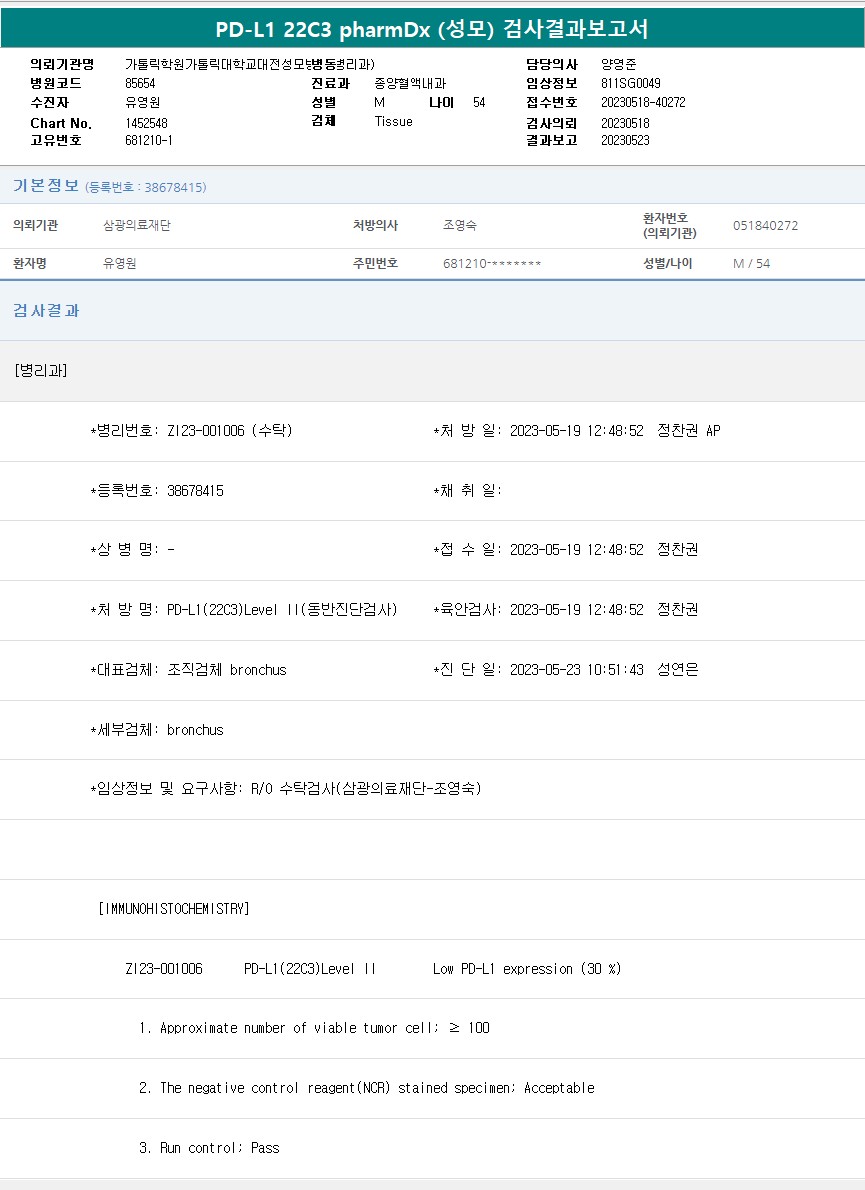Click the 임상정보 및 요구사항 line
The width and height of the screenshot is (865, 1190).
click(x=286, y=789)
